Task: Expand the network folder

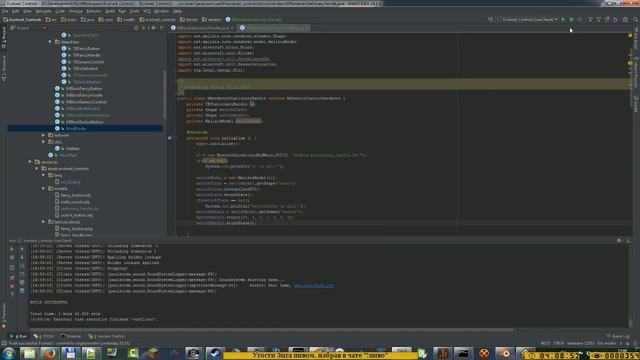Action: tap(43, 135)
